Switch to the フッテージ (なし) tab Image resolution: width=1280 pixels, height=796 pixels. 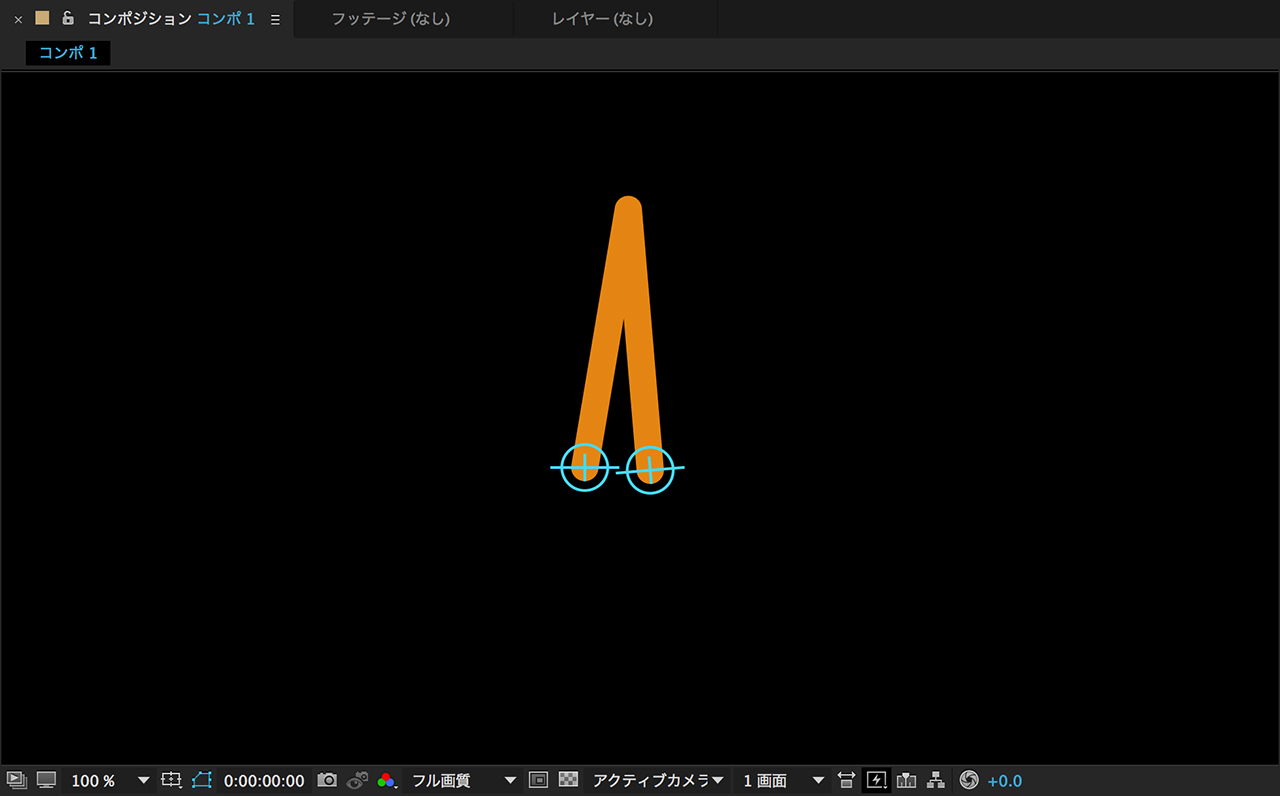(x=391, y=19)
